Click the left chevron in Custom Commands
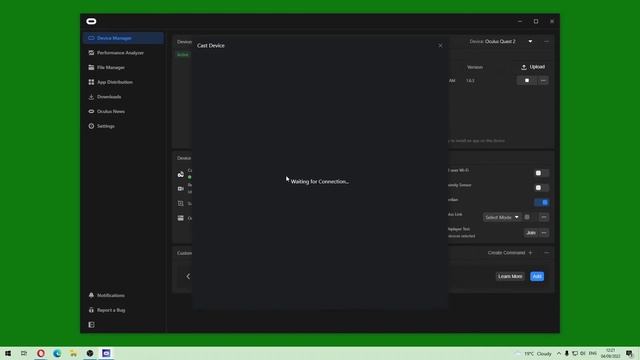Screen dimensions: 640x360 click(188, 276)
